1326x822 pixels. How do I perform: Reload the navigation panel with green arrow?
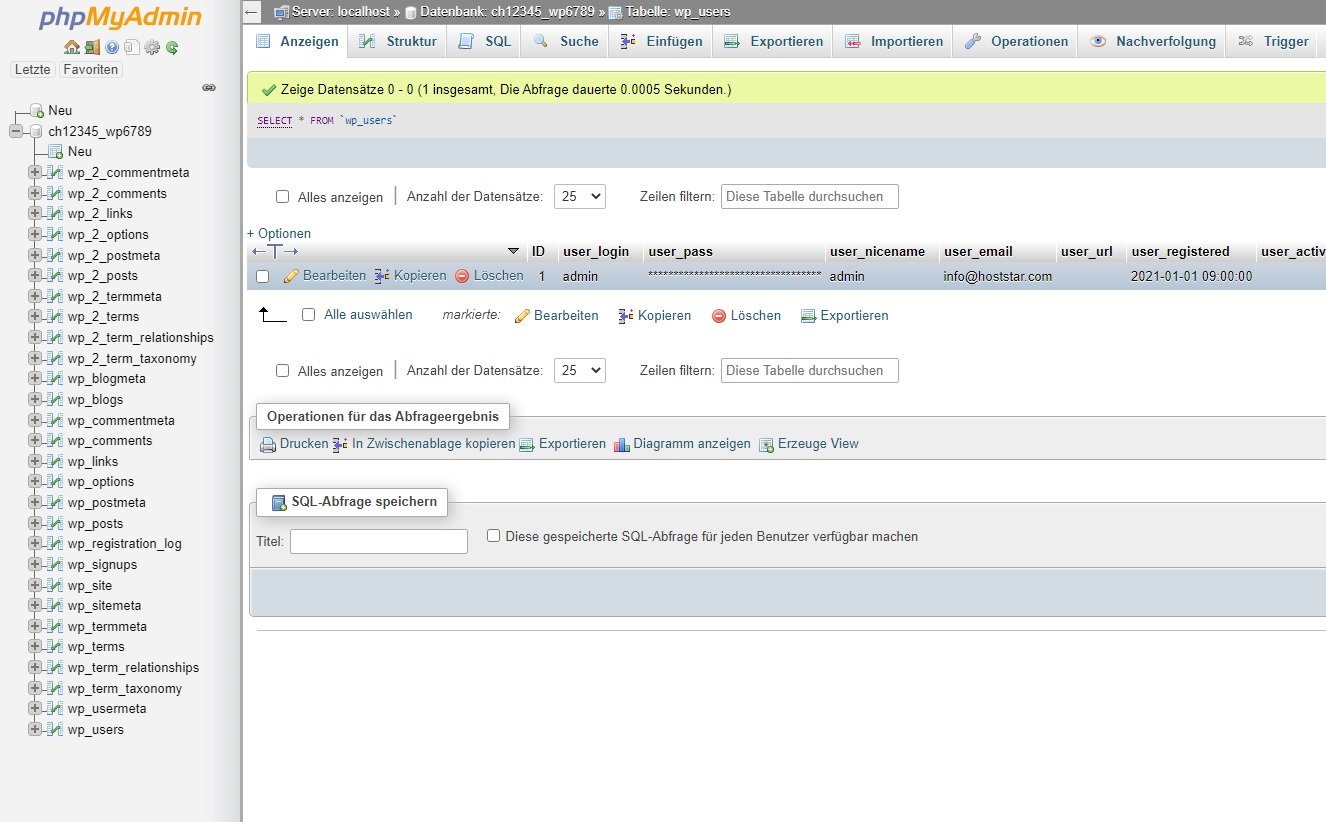tap(172, 47)
